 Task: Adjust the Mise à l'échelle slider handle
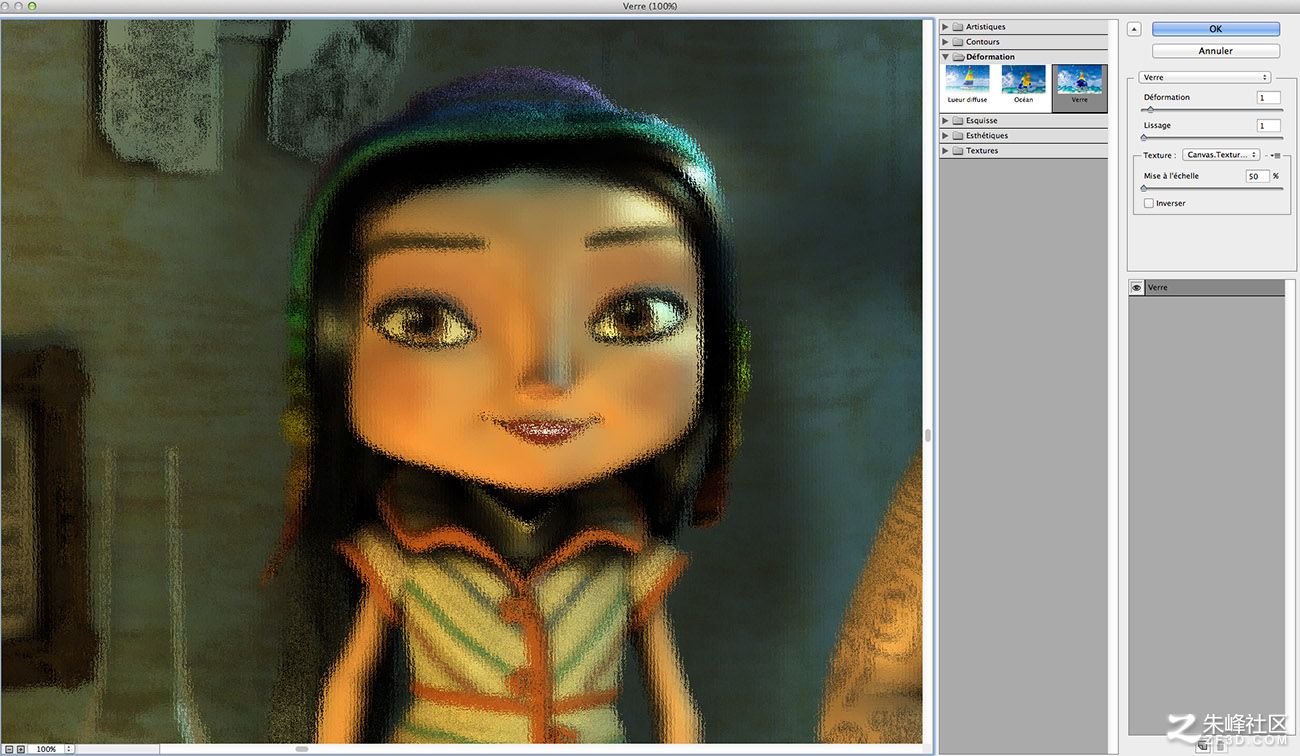click(1145, 188)
